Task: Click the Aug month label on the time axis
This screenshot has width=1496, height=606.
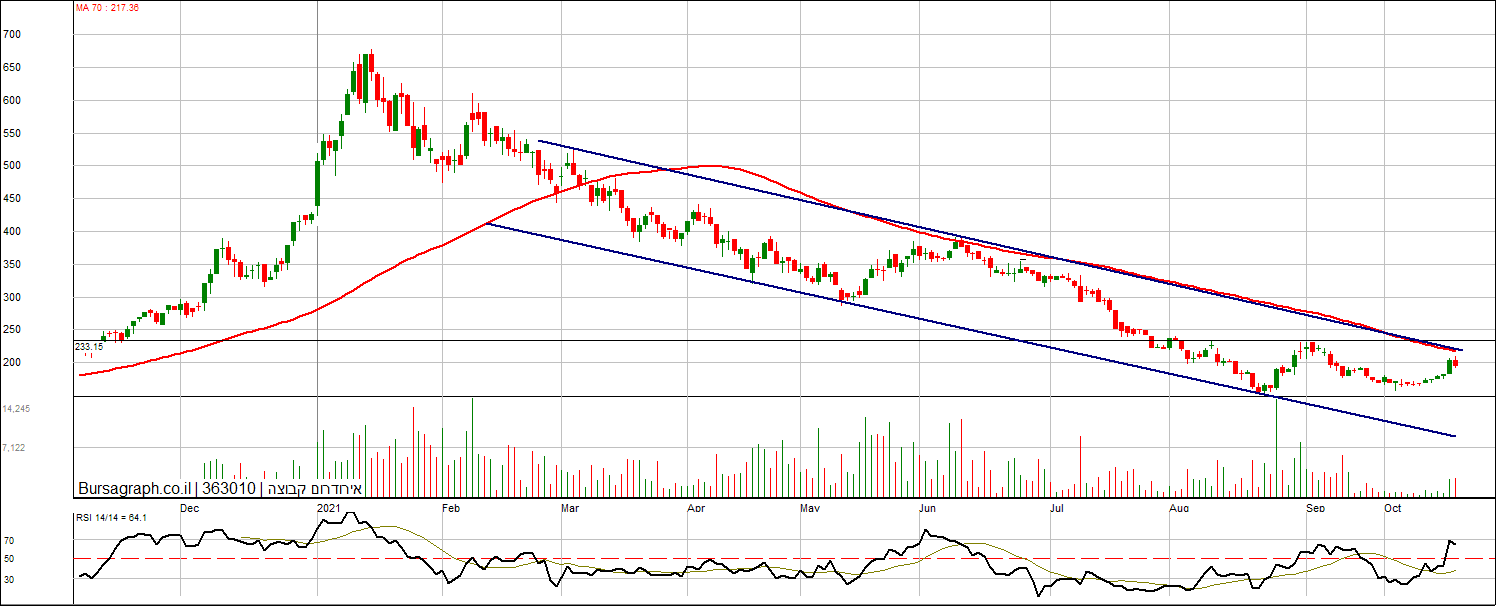Action: tap(1180, 509)
